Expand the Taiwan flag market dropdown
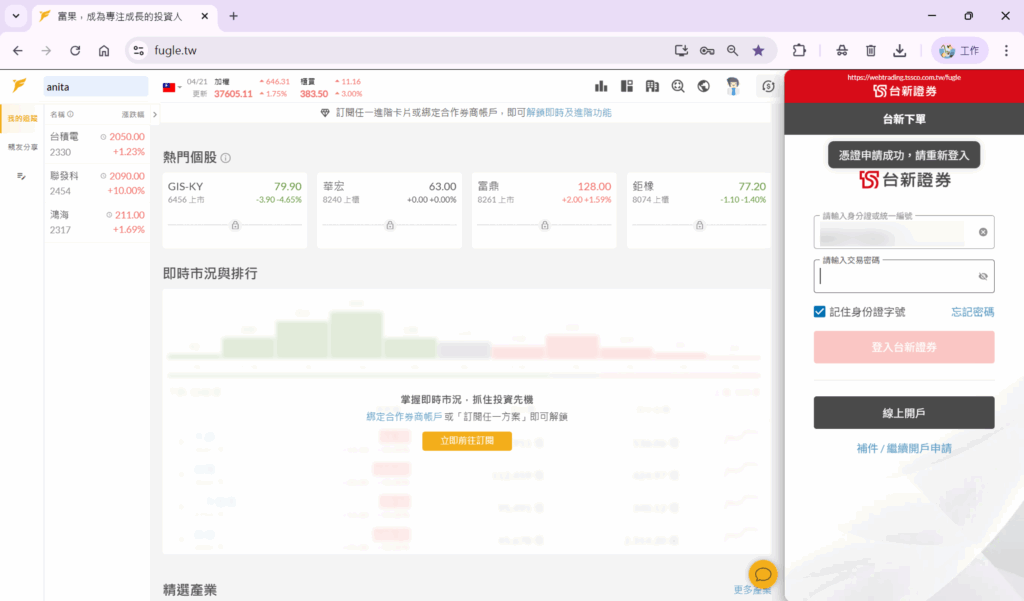Image resolution: width=1024 pixels, height=601 pixels. [170, 87]
